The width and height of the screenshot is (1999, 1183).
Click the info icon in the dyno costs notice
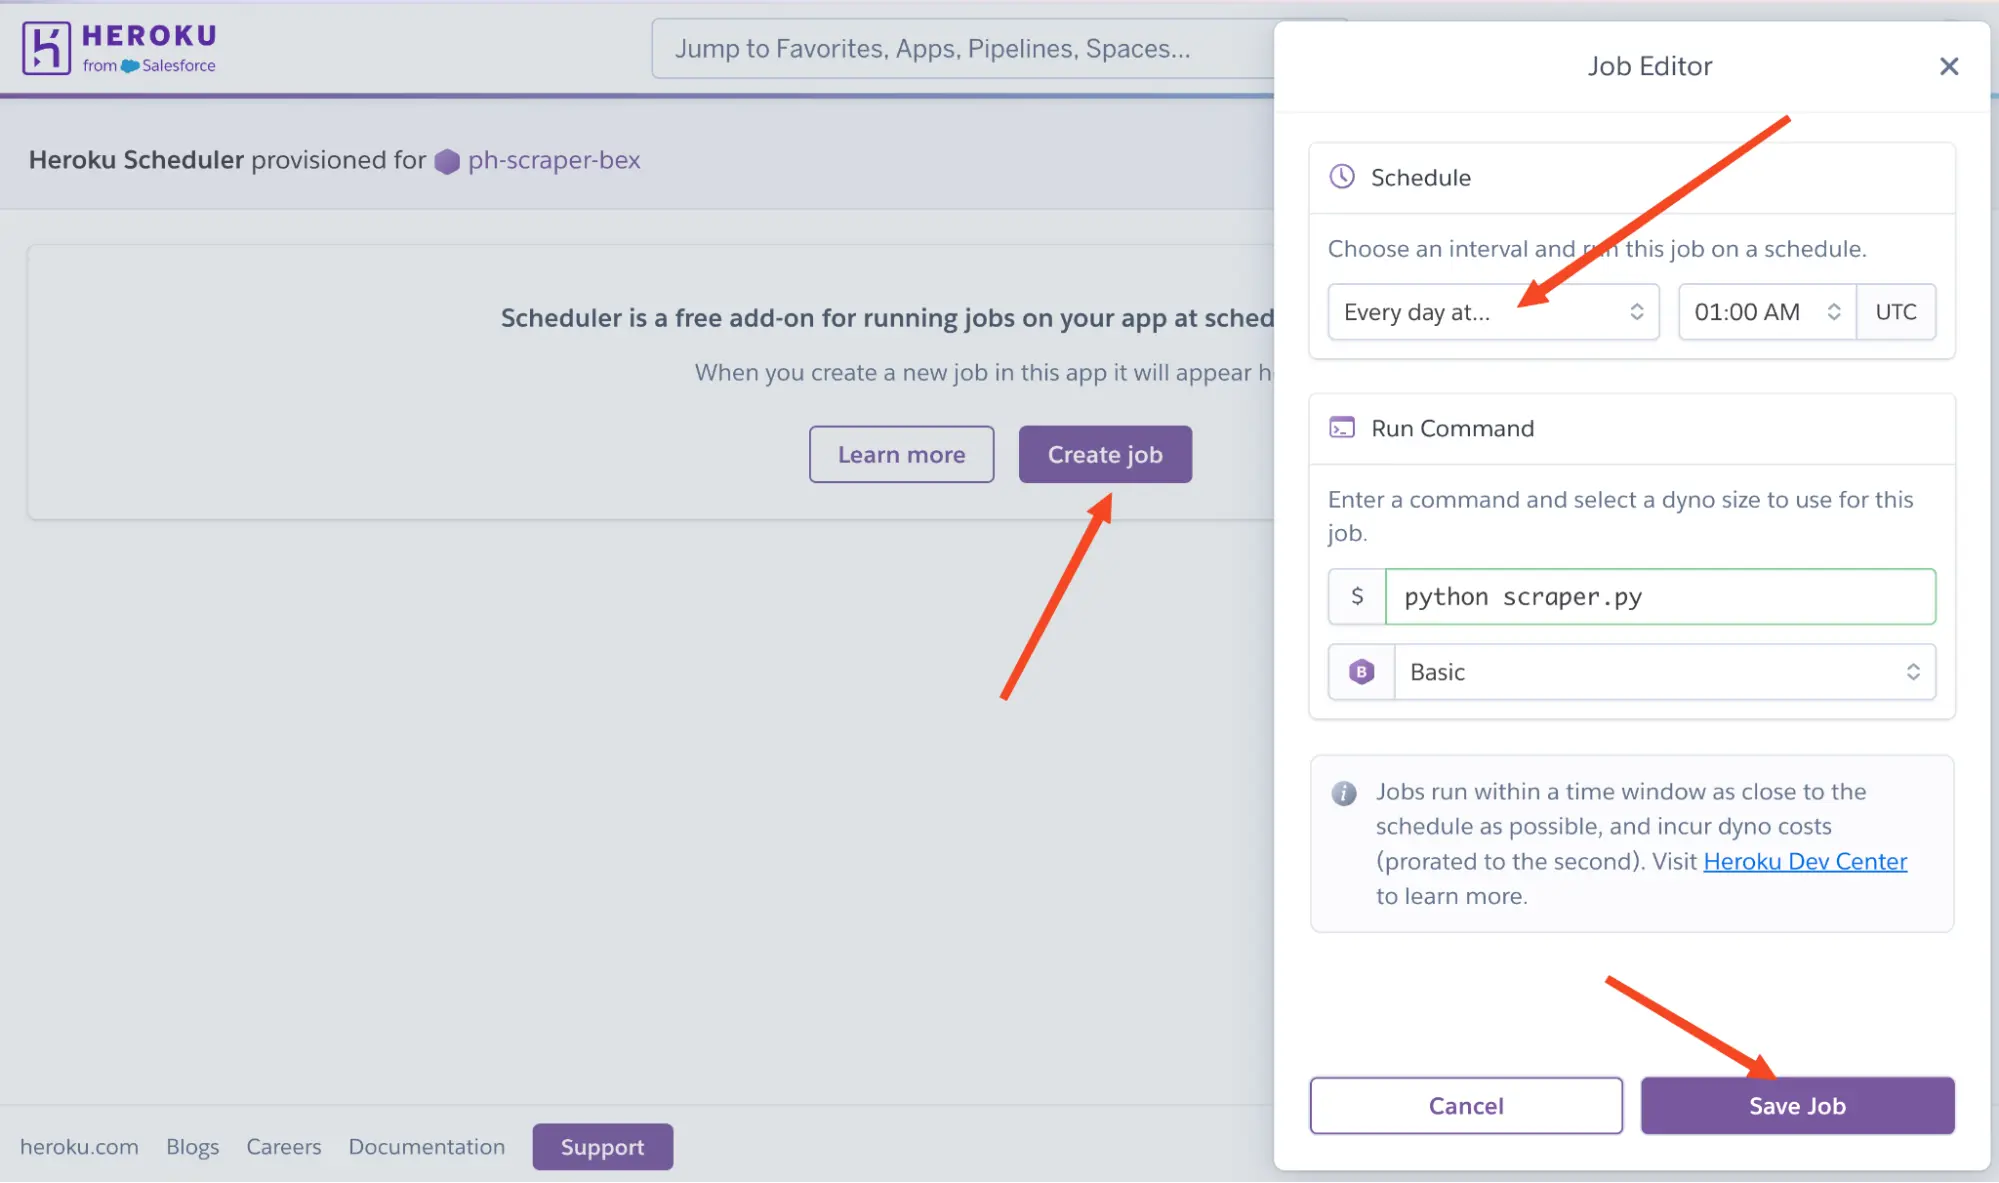tap(1344, 793)
